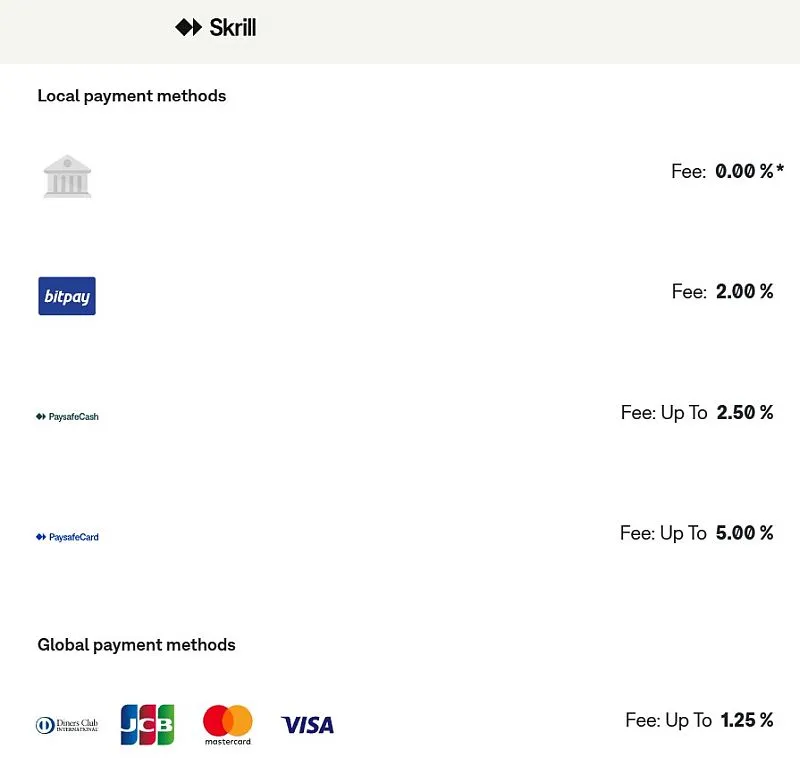Select the PaysafeCash logo
This screenshot has height=758, width=800.
point(67,417)
